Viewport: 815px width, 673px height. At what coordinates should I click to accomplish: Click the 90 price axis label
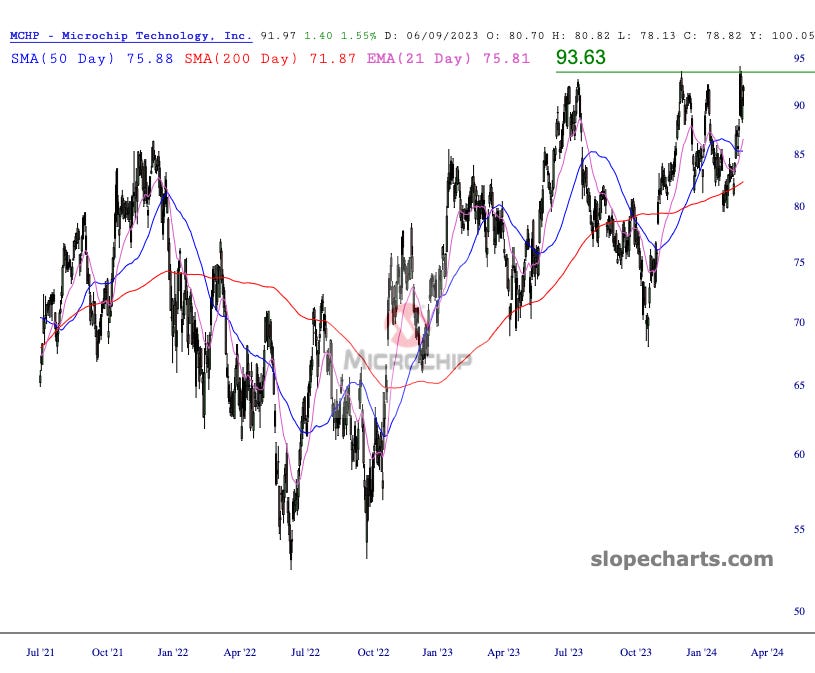pos(799,105)
